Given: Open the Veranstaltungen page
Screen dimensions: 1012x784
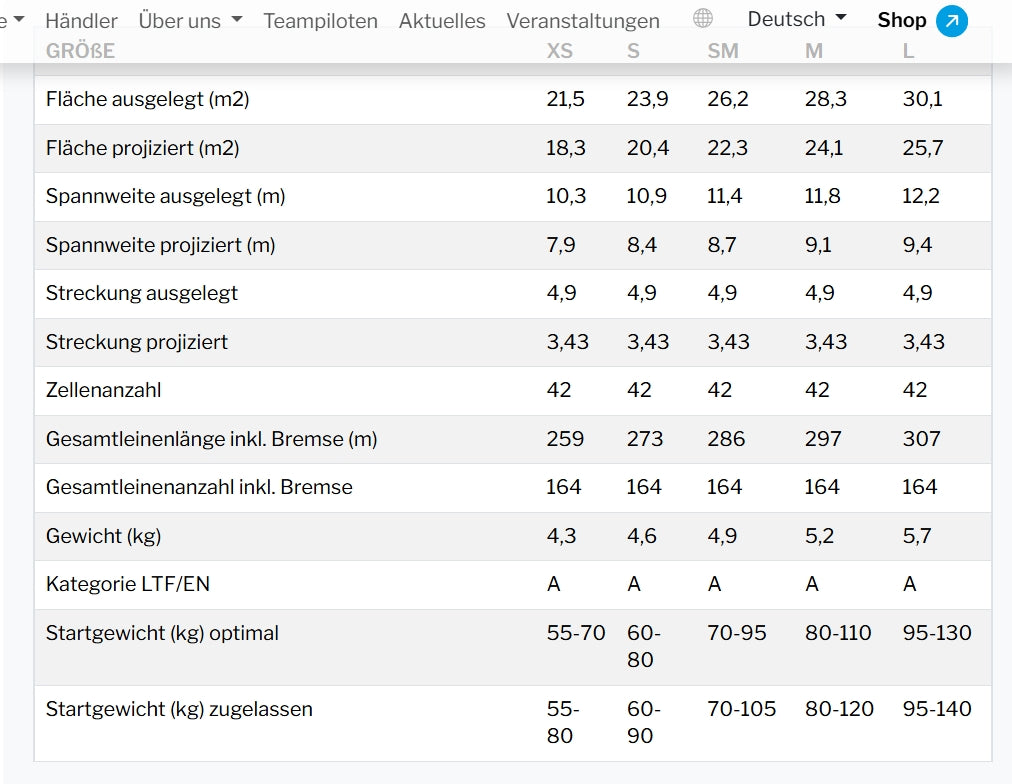Looking at the screenshot, I should pyautogui.click(x=583, y=20).
